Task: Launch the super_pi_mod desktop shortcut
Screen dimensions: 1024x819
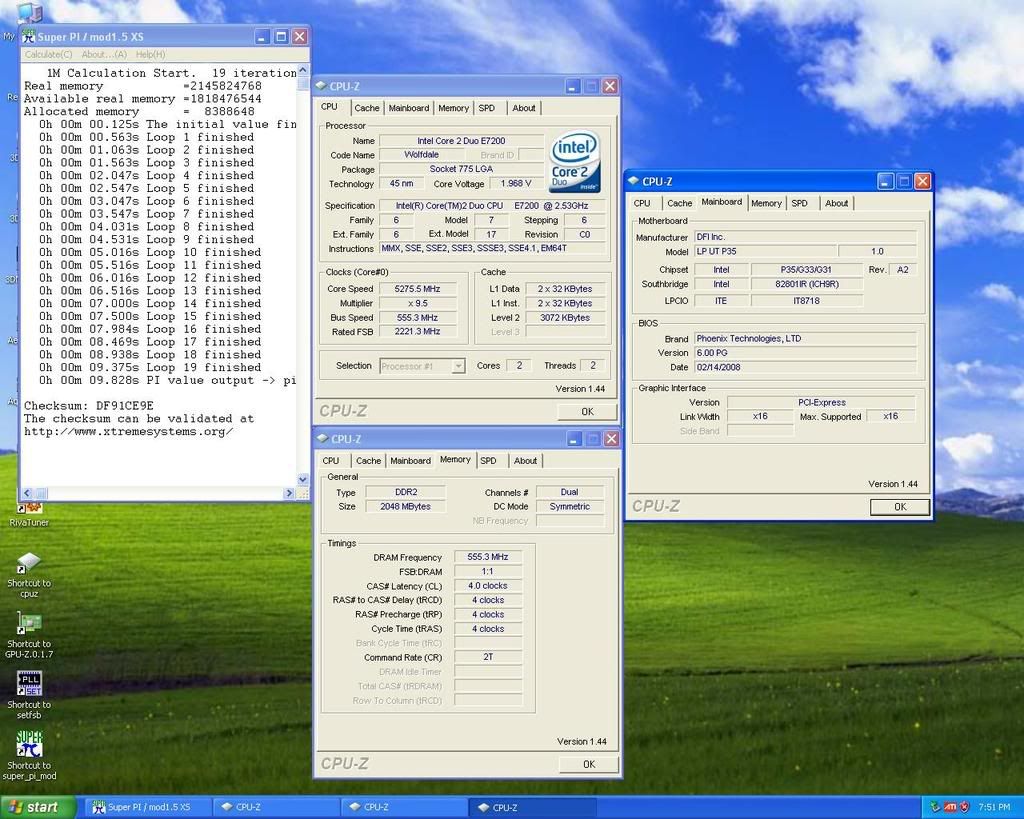Action: pos(29,755)
